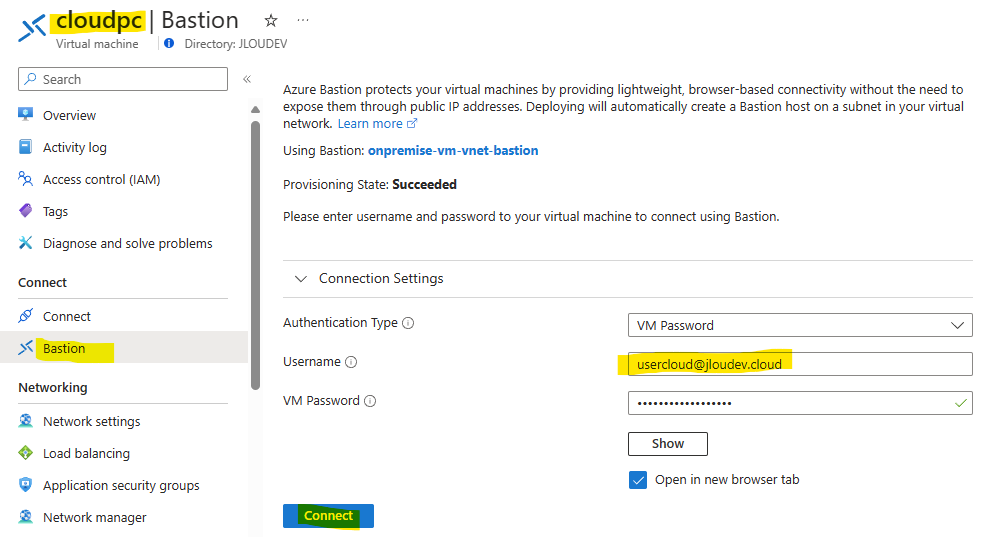The width and height of the screenshot is (996, 537).
Task: Click the sidebar Search field
Action: pyautogui.click(x=123, y=79)
